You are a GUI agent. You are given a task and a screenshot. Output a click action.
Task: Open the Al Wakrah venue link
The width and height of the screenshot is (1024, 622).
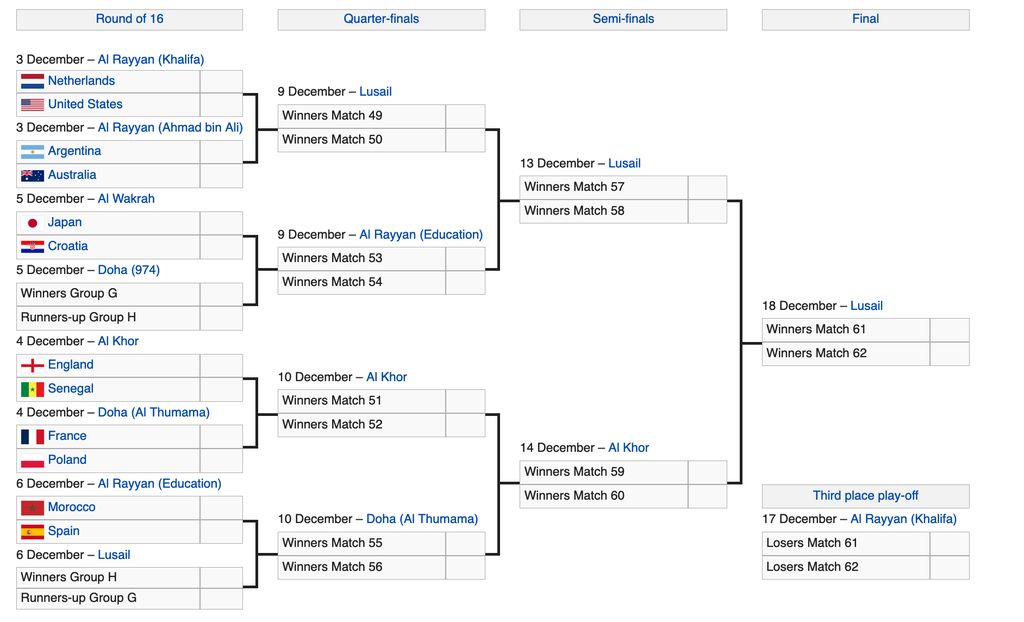click(126, 199)
